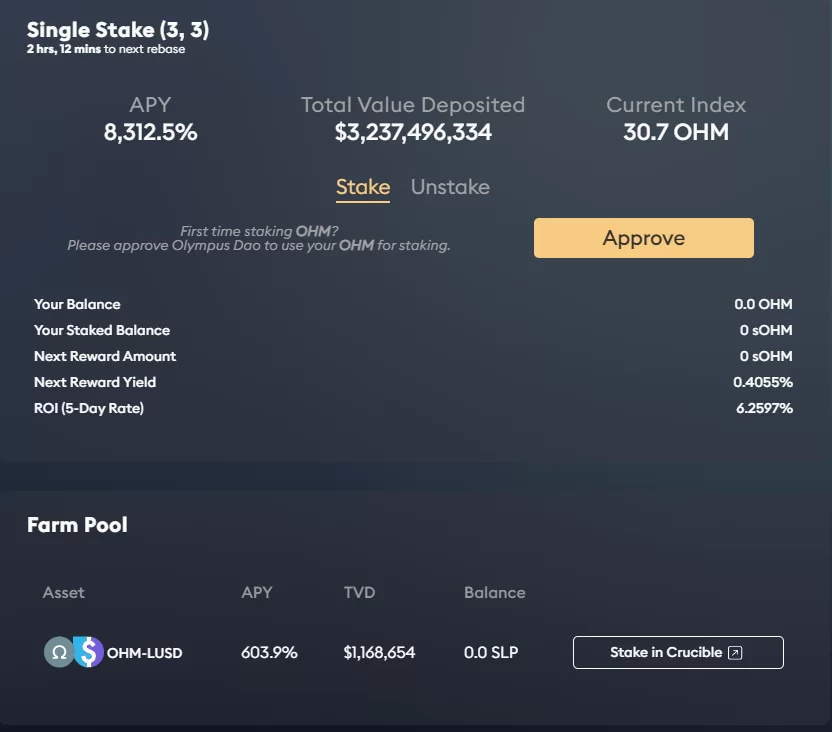The image size is (832, 732).
Task: Click the external link arrow icon
Action: point(735,653)
